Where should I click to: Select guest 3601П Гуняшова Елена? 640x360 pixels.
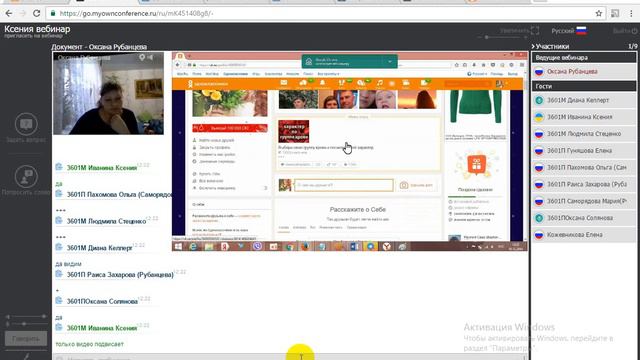584,151
